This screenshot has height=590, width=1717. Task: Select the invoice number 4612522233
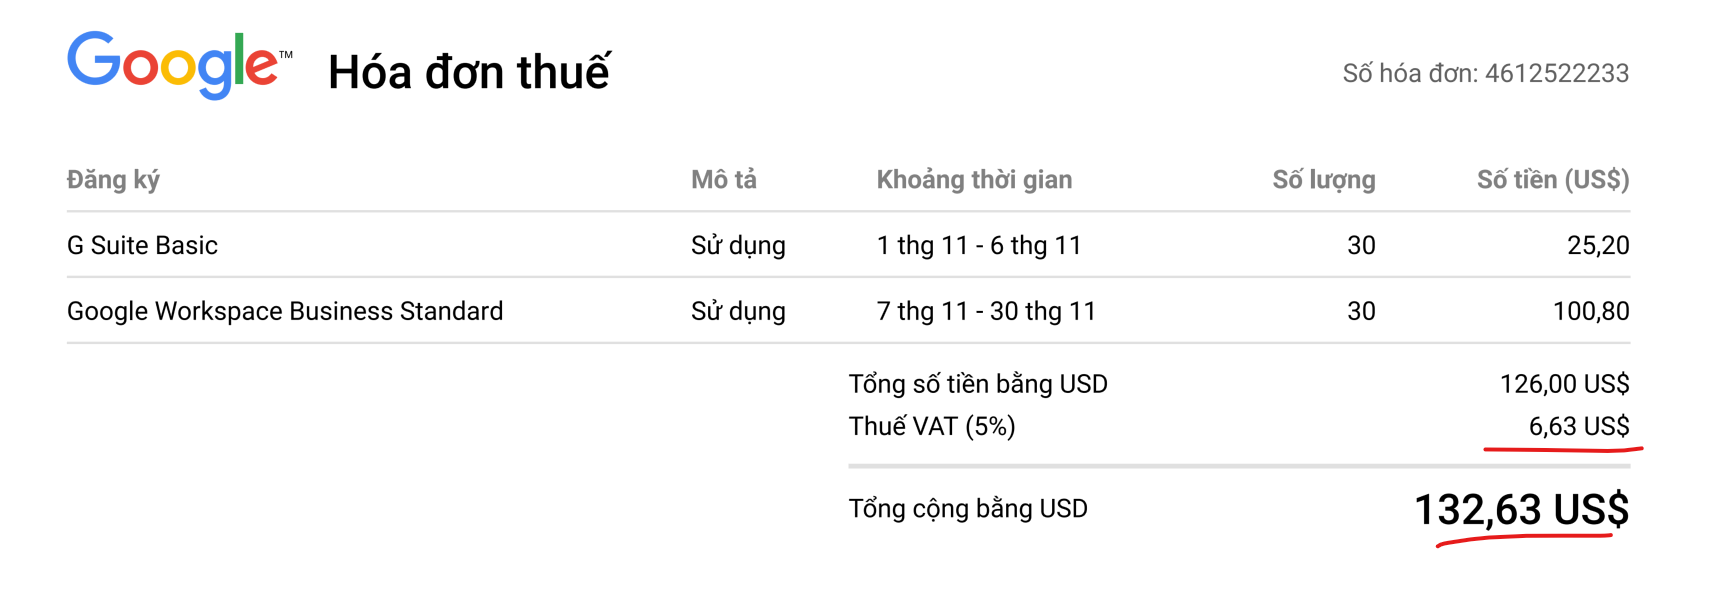coord(1556,73)
